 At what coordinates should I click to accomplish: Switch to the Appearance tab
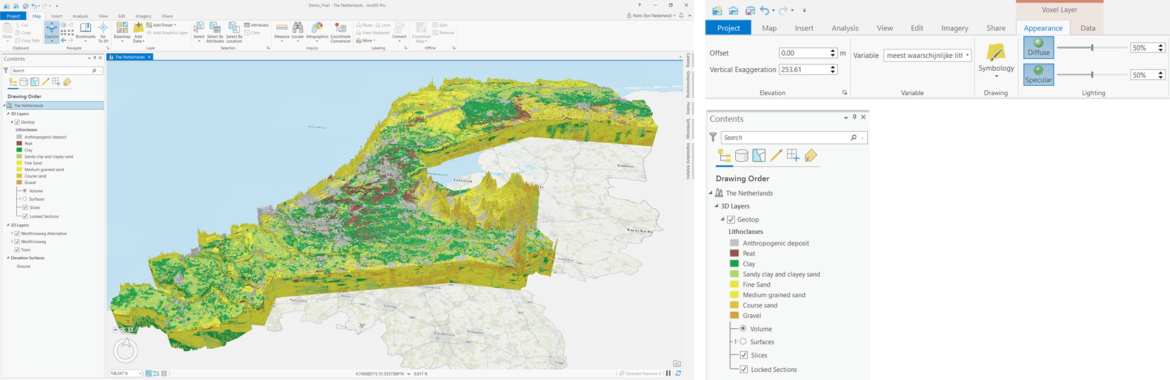coord(1043,28)
